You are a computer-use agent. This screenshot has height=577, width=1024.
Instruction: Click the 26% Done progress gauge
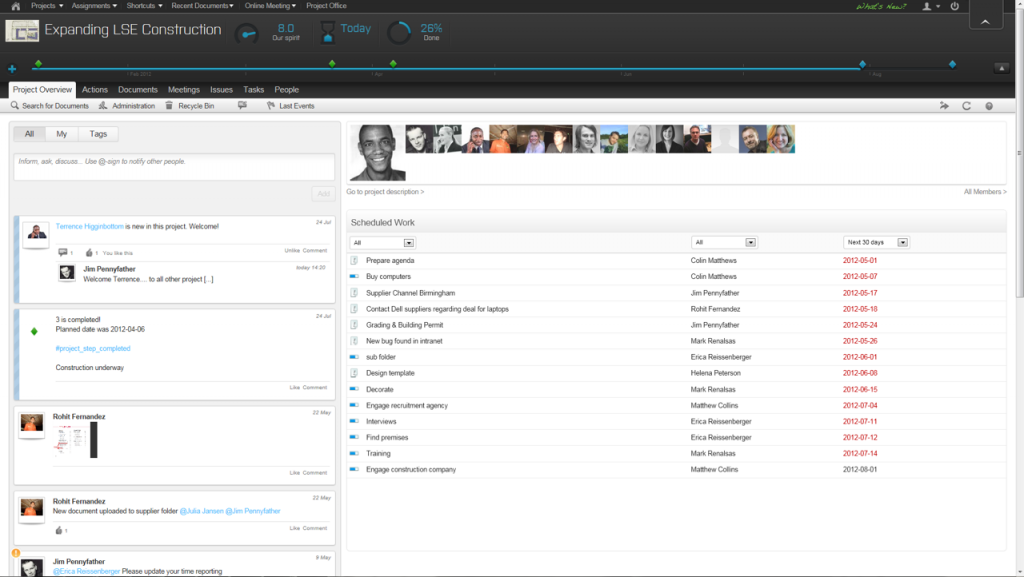click(399, 31)
